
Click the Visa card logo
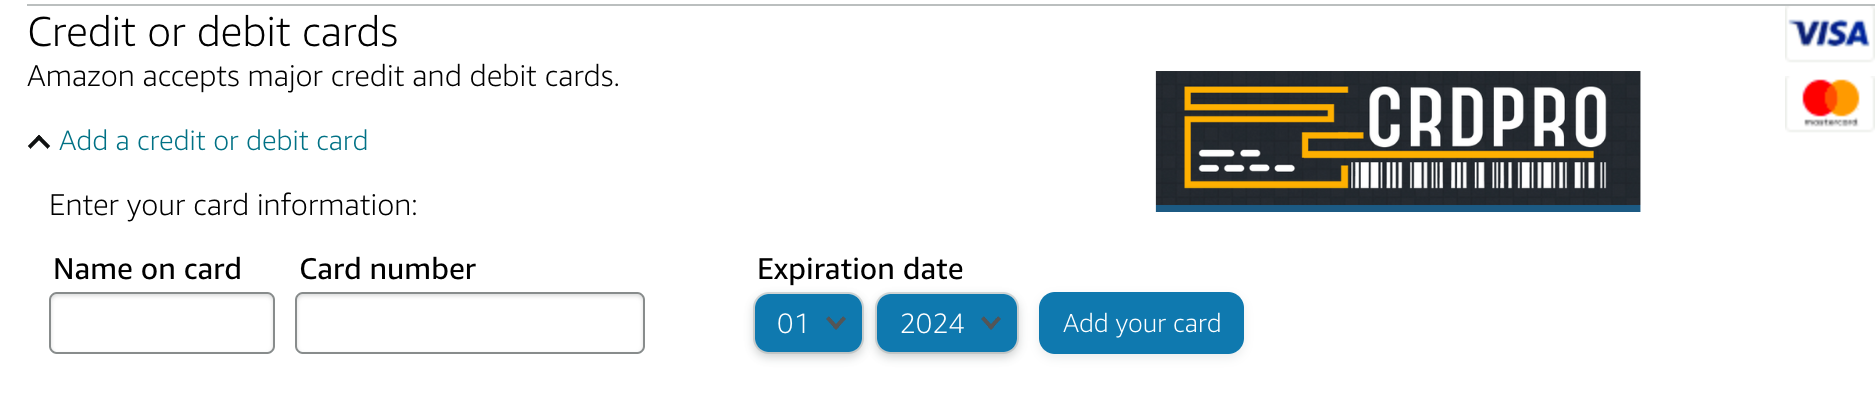click(1829, 34)
